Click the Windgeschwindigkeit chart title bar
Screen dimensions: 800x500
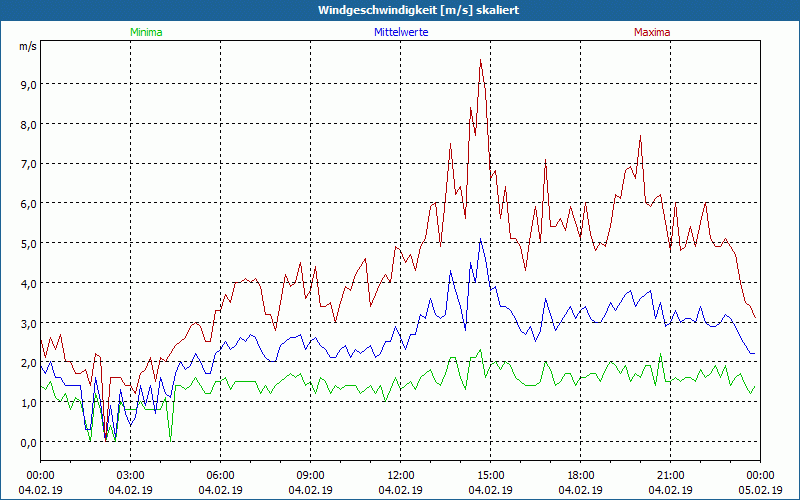[x=400, y=10]
